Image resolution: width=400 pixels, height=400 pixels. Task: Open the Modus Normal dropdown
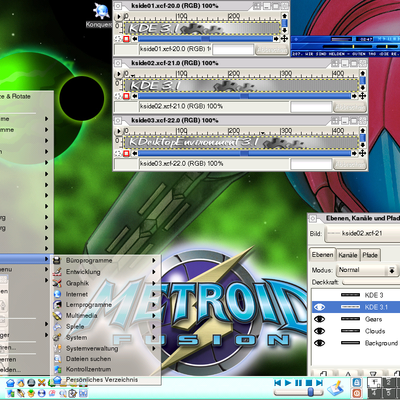[x=367, y=270]
